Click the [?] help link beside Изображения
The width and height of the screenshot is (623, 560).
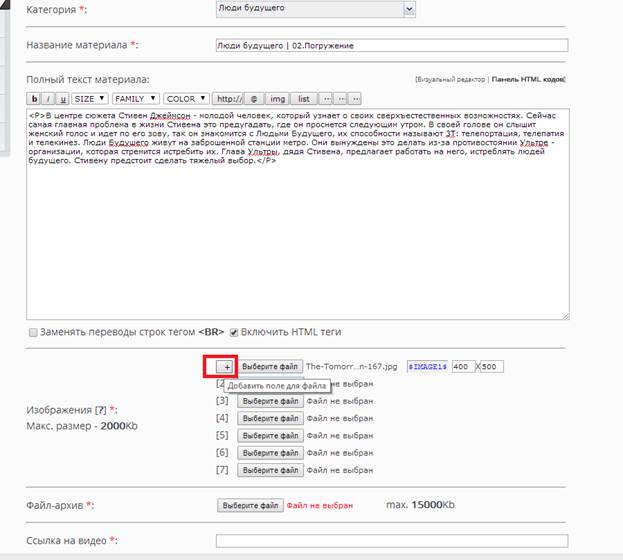pyautogui.click(x=101, y=410)
